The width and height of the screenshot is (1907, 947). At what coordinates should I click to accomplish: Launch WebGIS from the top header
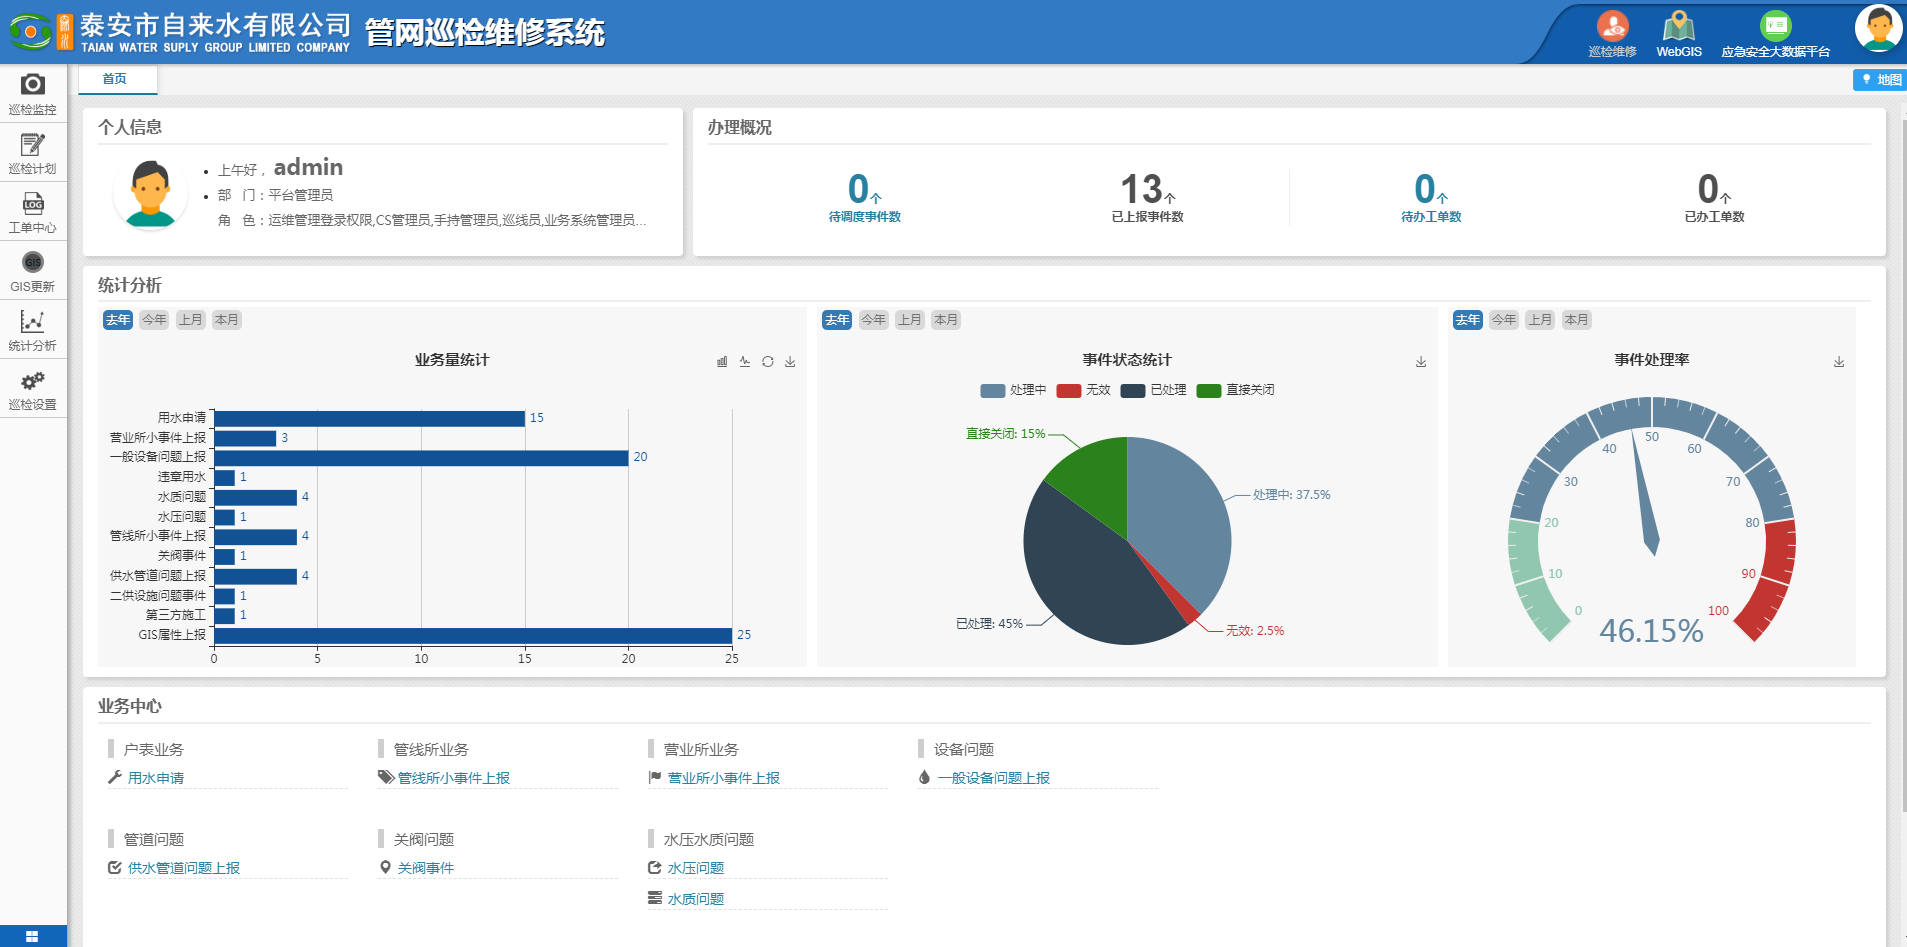tap(1678, 34)
